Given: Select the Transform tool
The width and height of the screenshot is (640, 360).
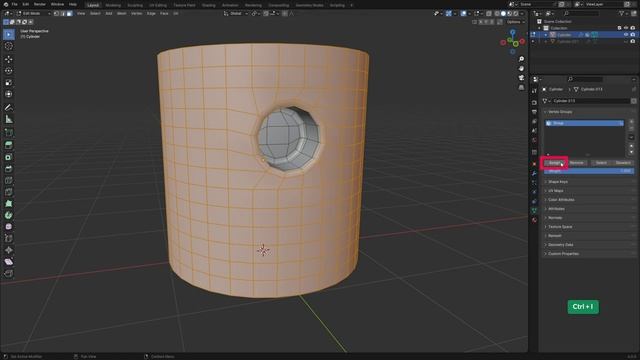Looking at the screenshot, I should 9,94.
